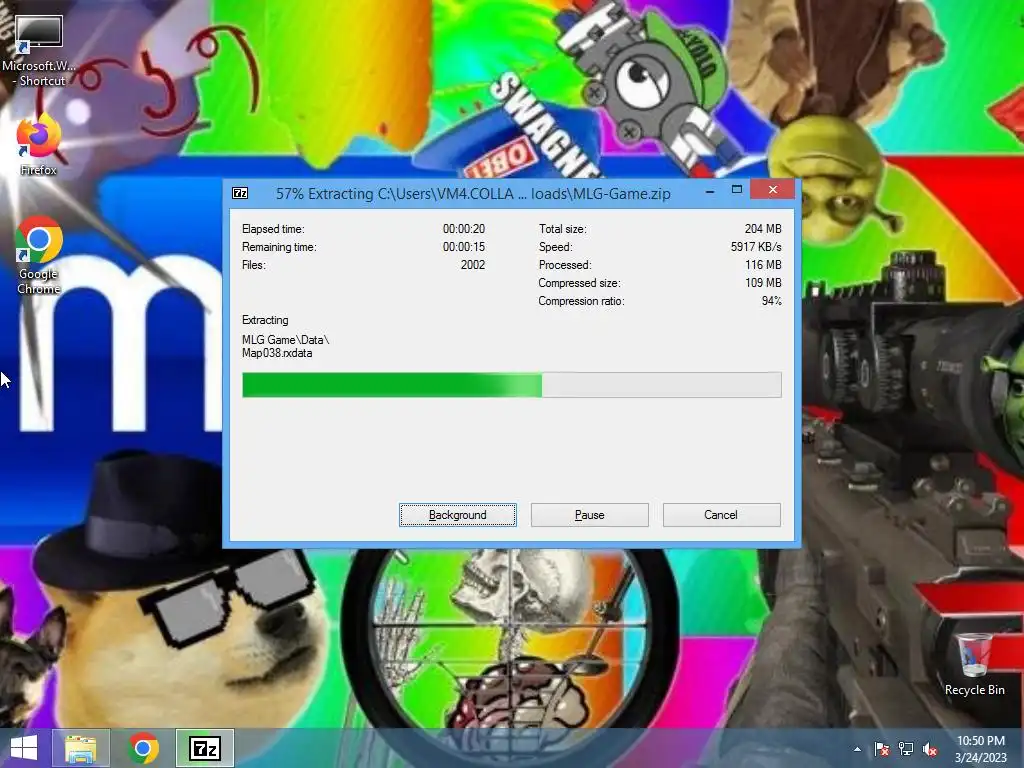Click the file name Map038.rxdata
This screenshot has height=768, width=1024.
(277, 353)
